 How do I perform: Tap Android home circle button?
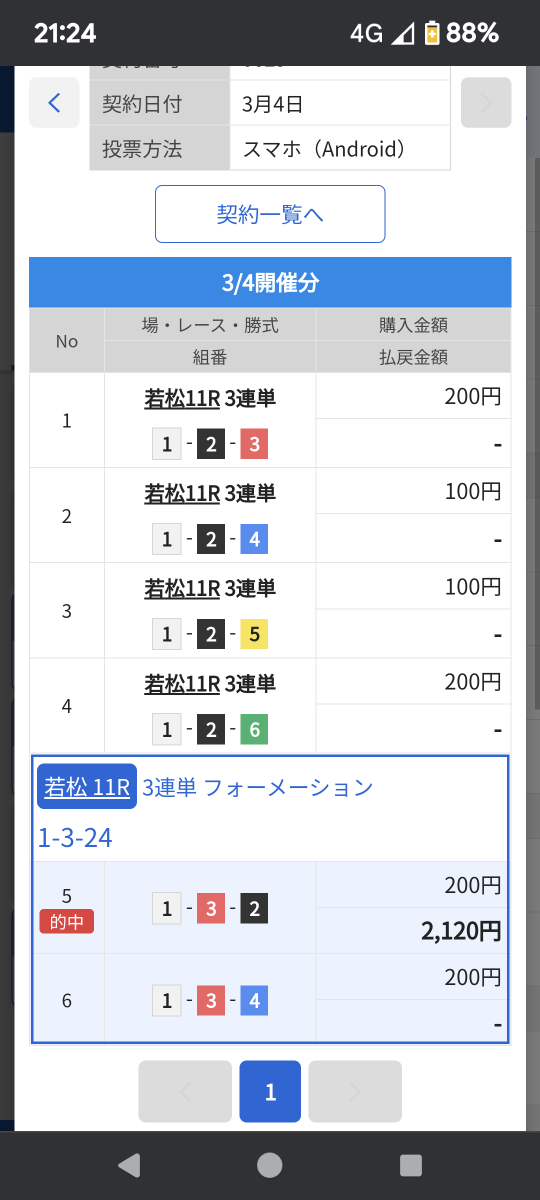pos(270,1165)
